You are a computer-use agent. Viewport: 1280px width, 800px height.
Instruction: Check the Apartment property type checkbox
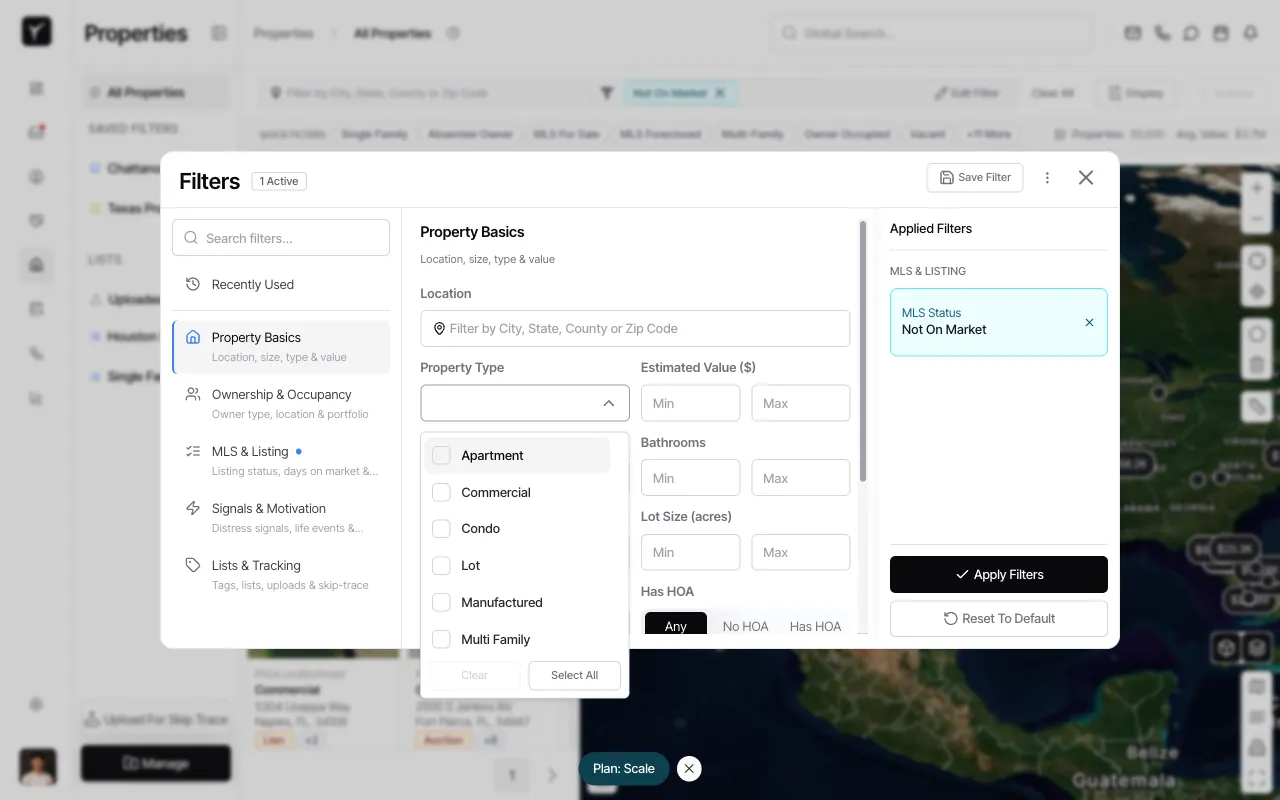click(x=441, y=455)
